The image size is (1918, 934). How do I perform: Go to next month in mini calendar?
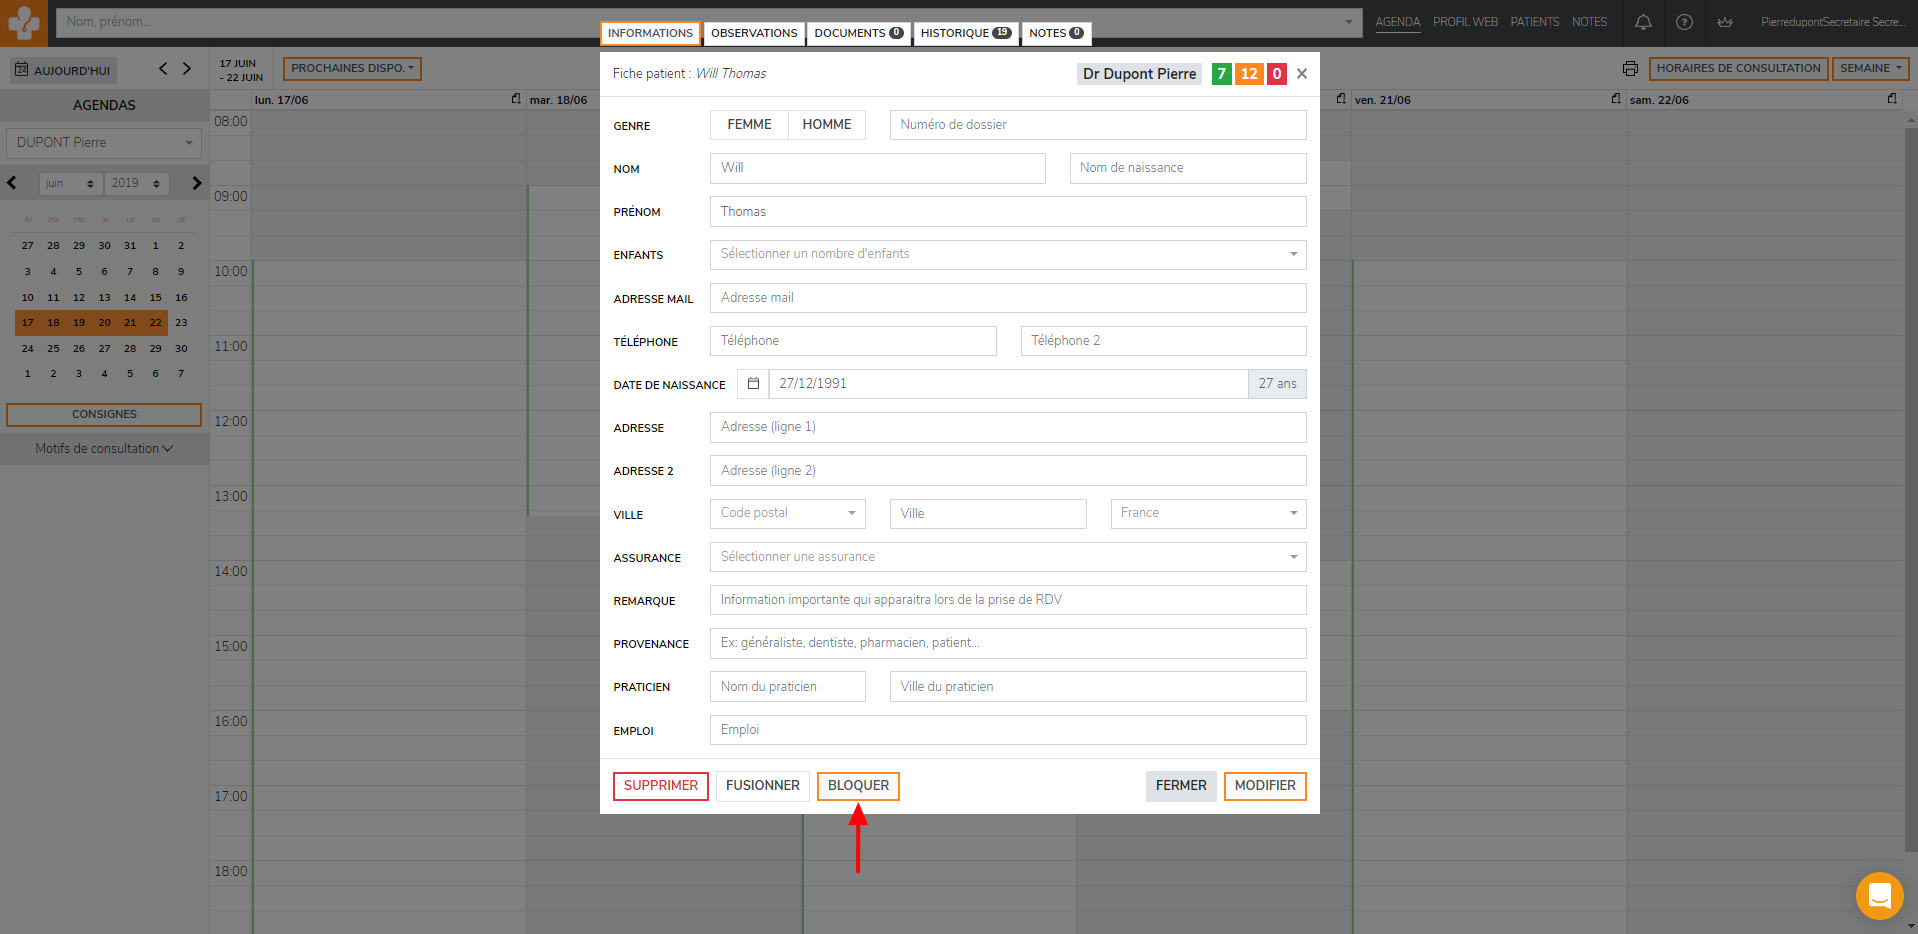[x=197, y=183]
